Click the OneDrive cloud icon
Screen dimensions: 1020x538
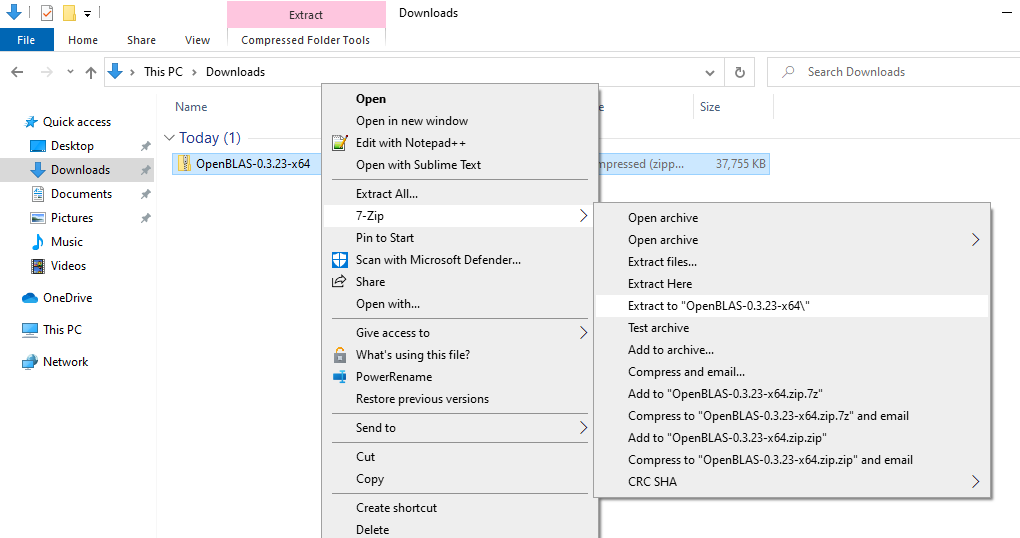[30, 298]
